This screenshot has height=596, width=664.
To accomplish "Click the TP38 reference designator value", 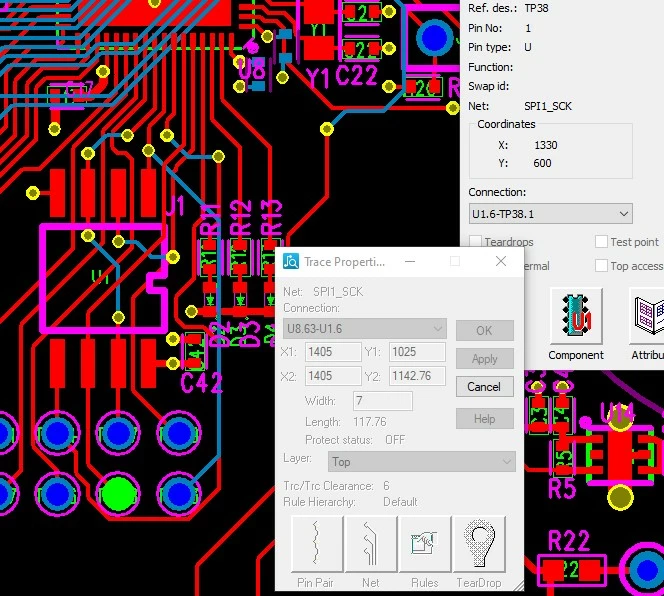I will pos(536,8).
